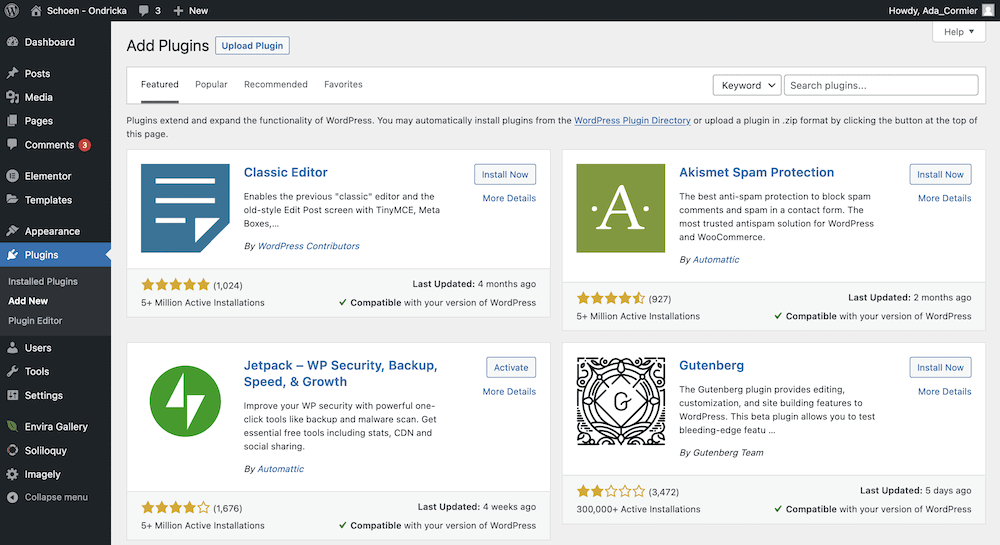Open More Details for Jetpack
The image size is (1000, 545).
[x=509, y=391]
